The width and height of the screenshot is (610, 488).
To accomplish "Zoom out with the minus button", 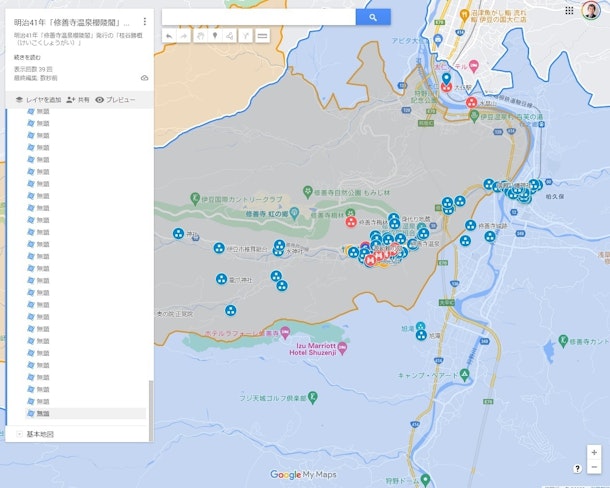I will pos(594,467).
